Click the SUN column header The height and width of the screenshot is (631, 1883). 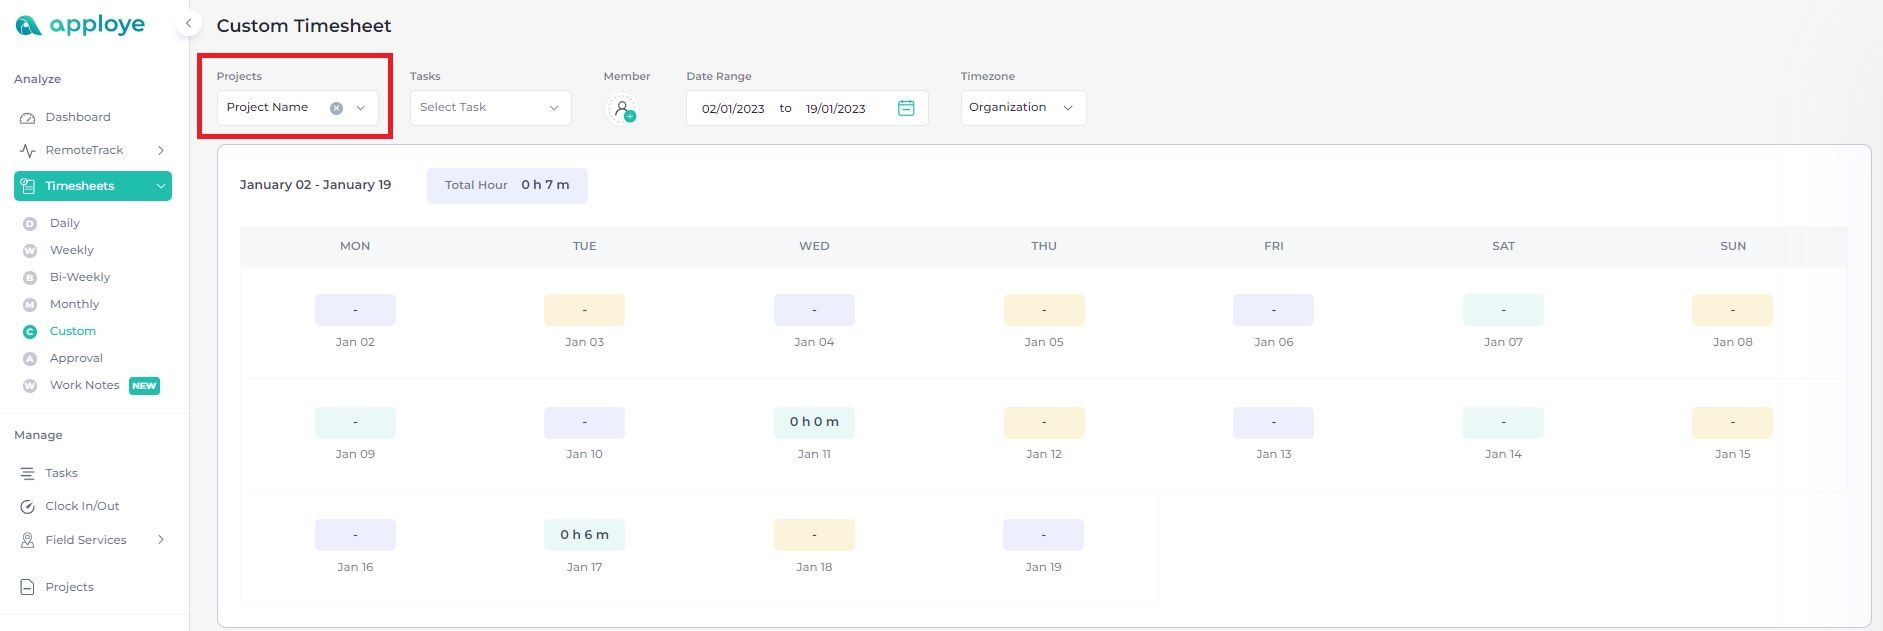(1733, 246)
